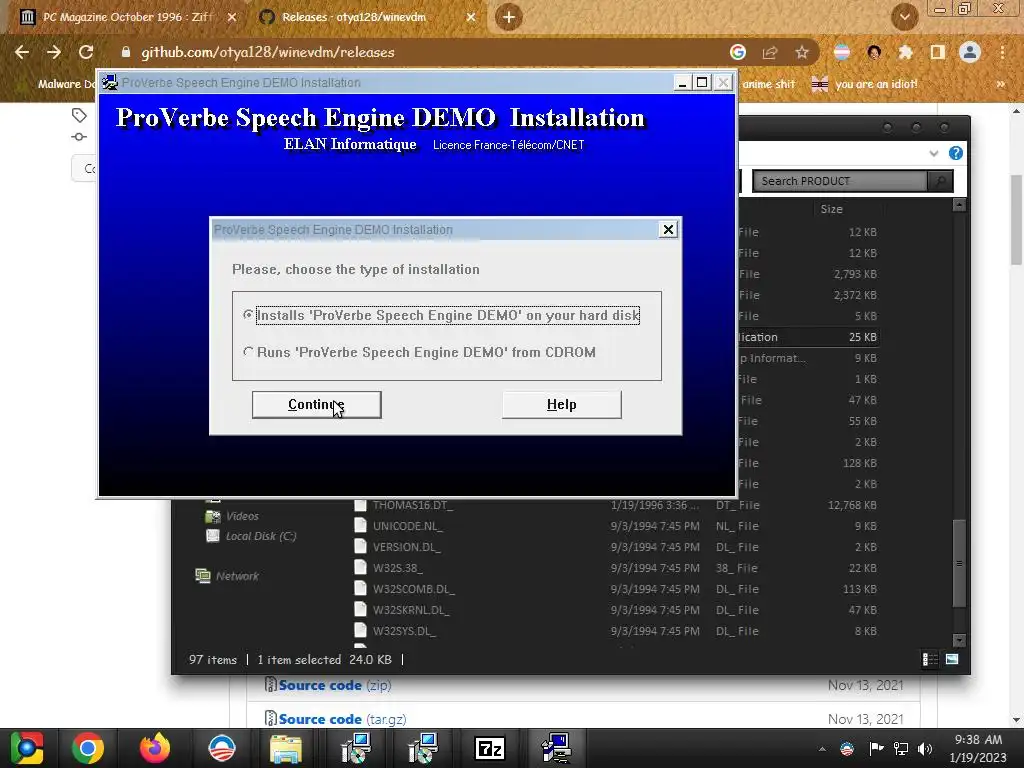Viewport: 1024px width, 768px height.
Task: Click the Help button in installer dialog
Action: pyautogui.click(x=562, y=405)
